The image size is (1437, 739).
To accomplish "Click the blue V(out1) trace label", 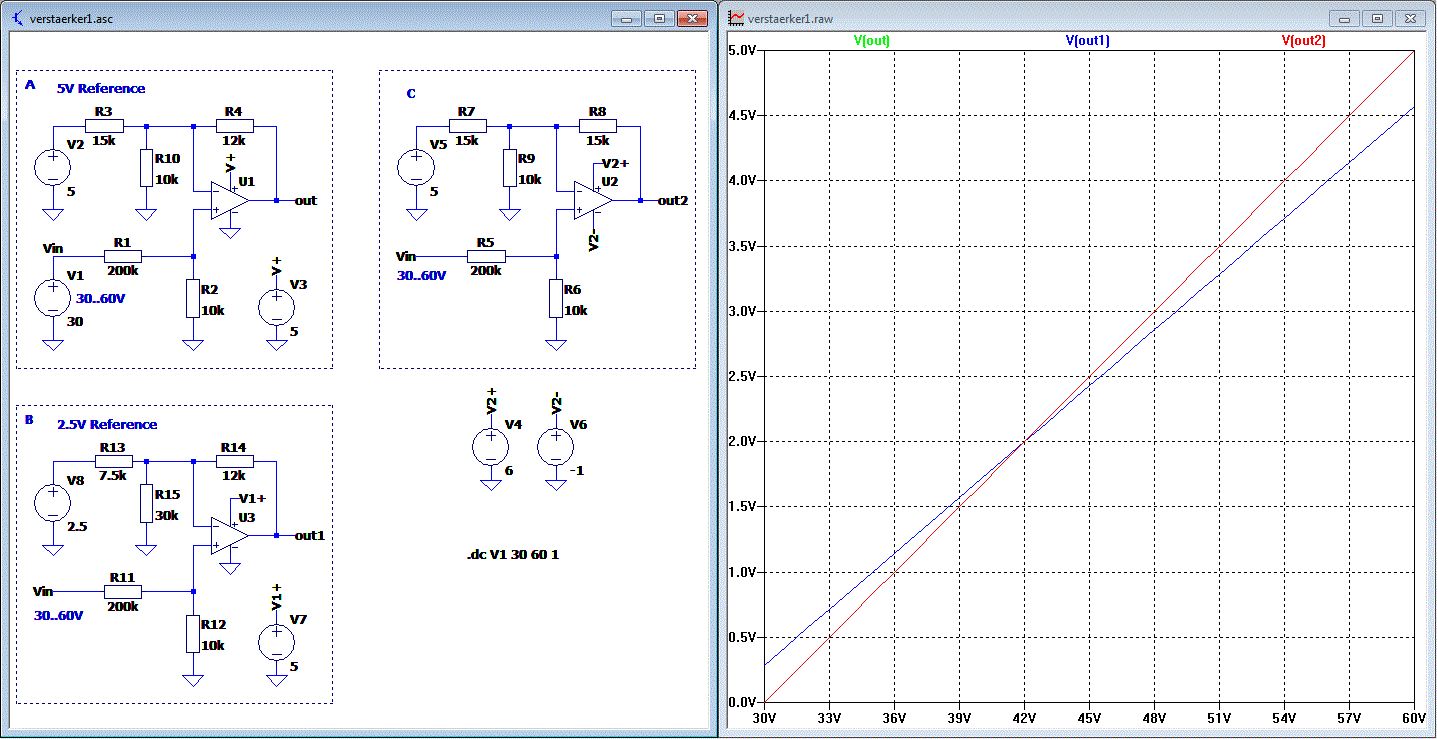I will click(1087, 41).
